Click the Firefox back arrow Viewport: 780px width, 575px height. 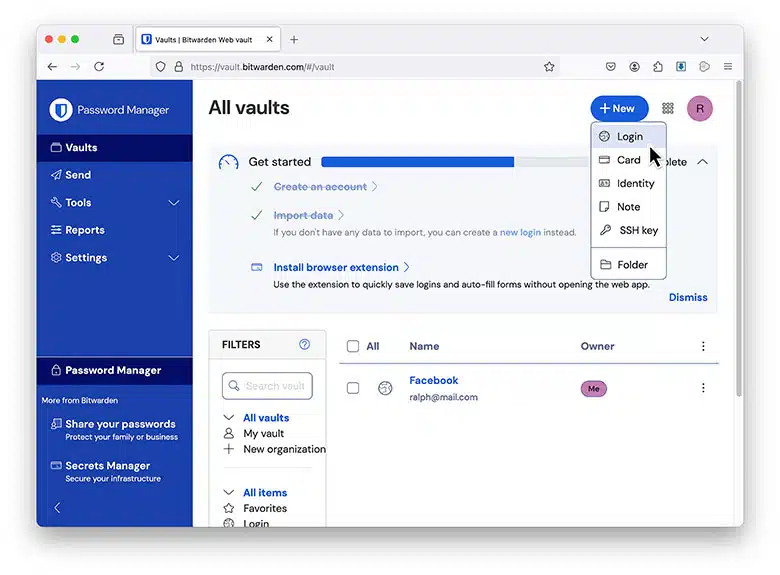pyautogui.click(x=52, y=67)
